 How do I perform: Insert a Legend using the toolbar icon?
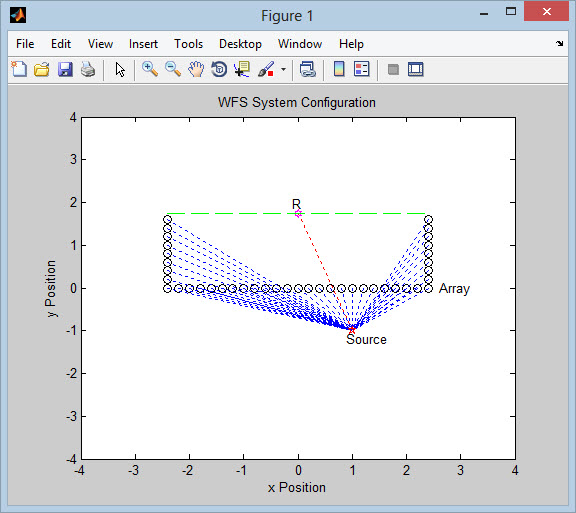[362, 69]
